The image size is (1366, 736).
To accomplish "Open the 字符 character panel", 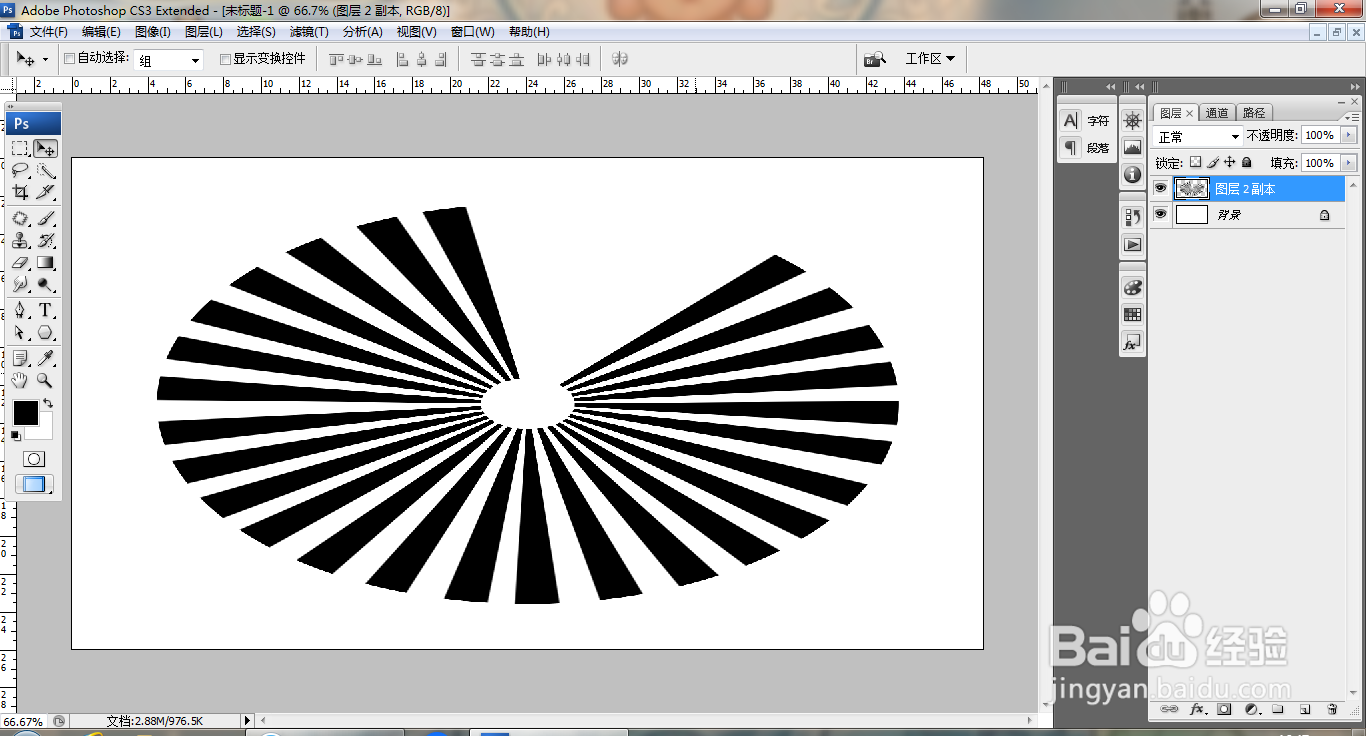I will 1086,121.
